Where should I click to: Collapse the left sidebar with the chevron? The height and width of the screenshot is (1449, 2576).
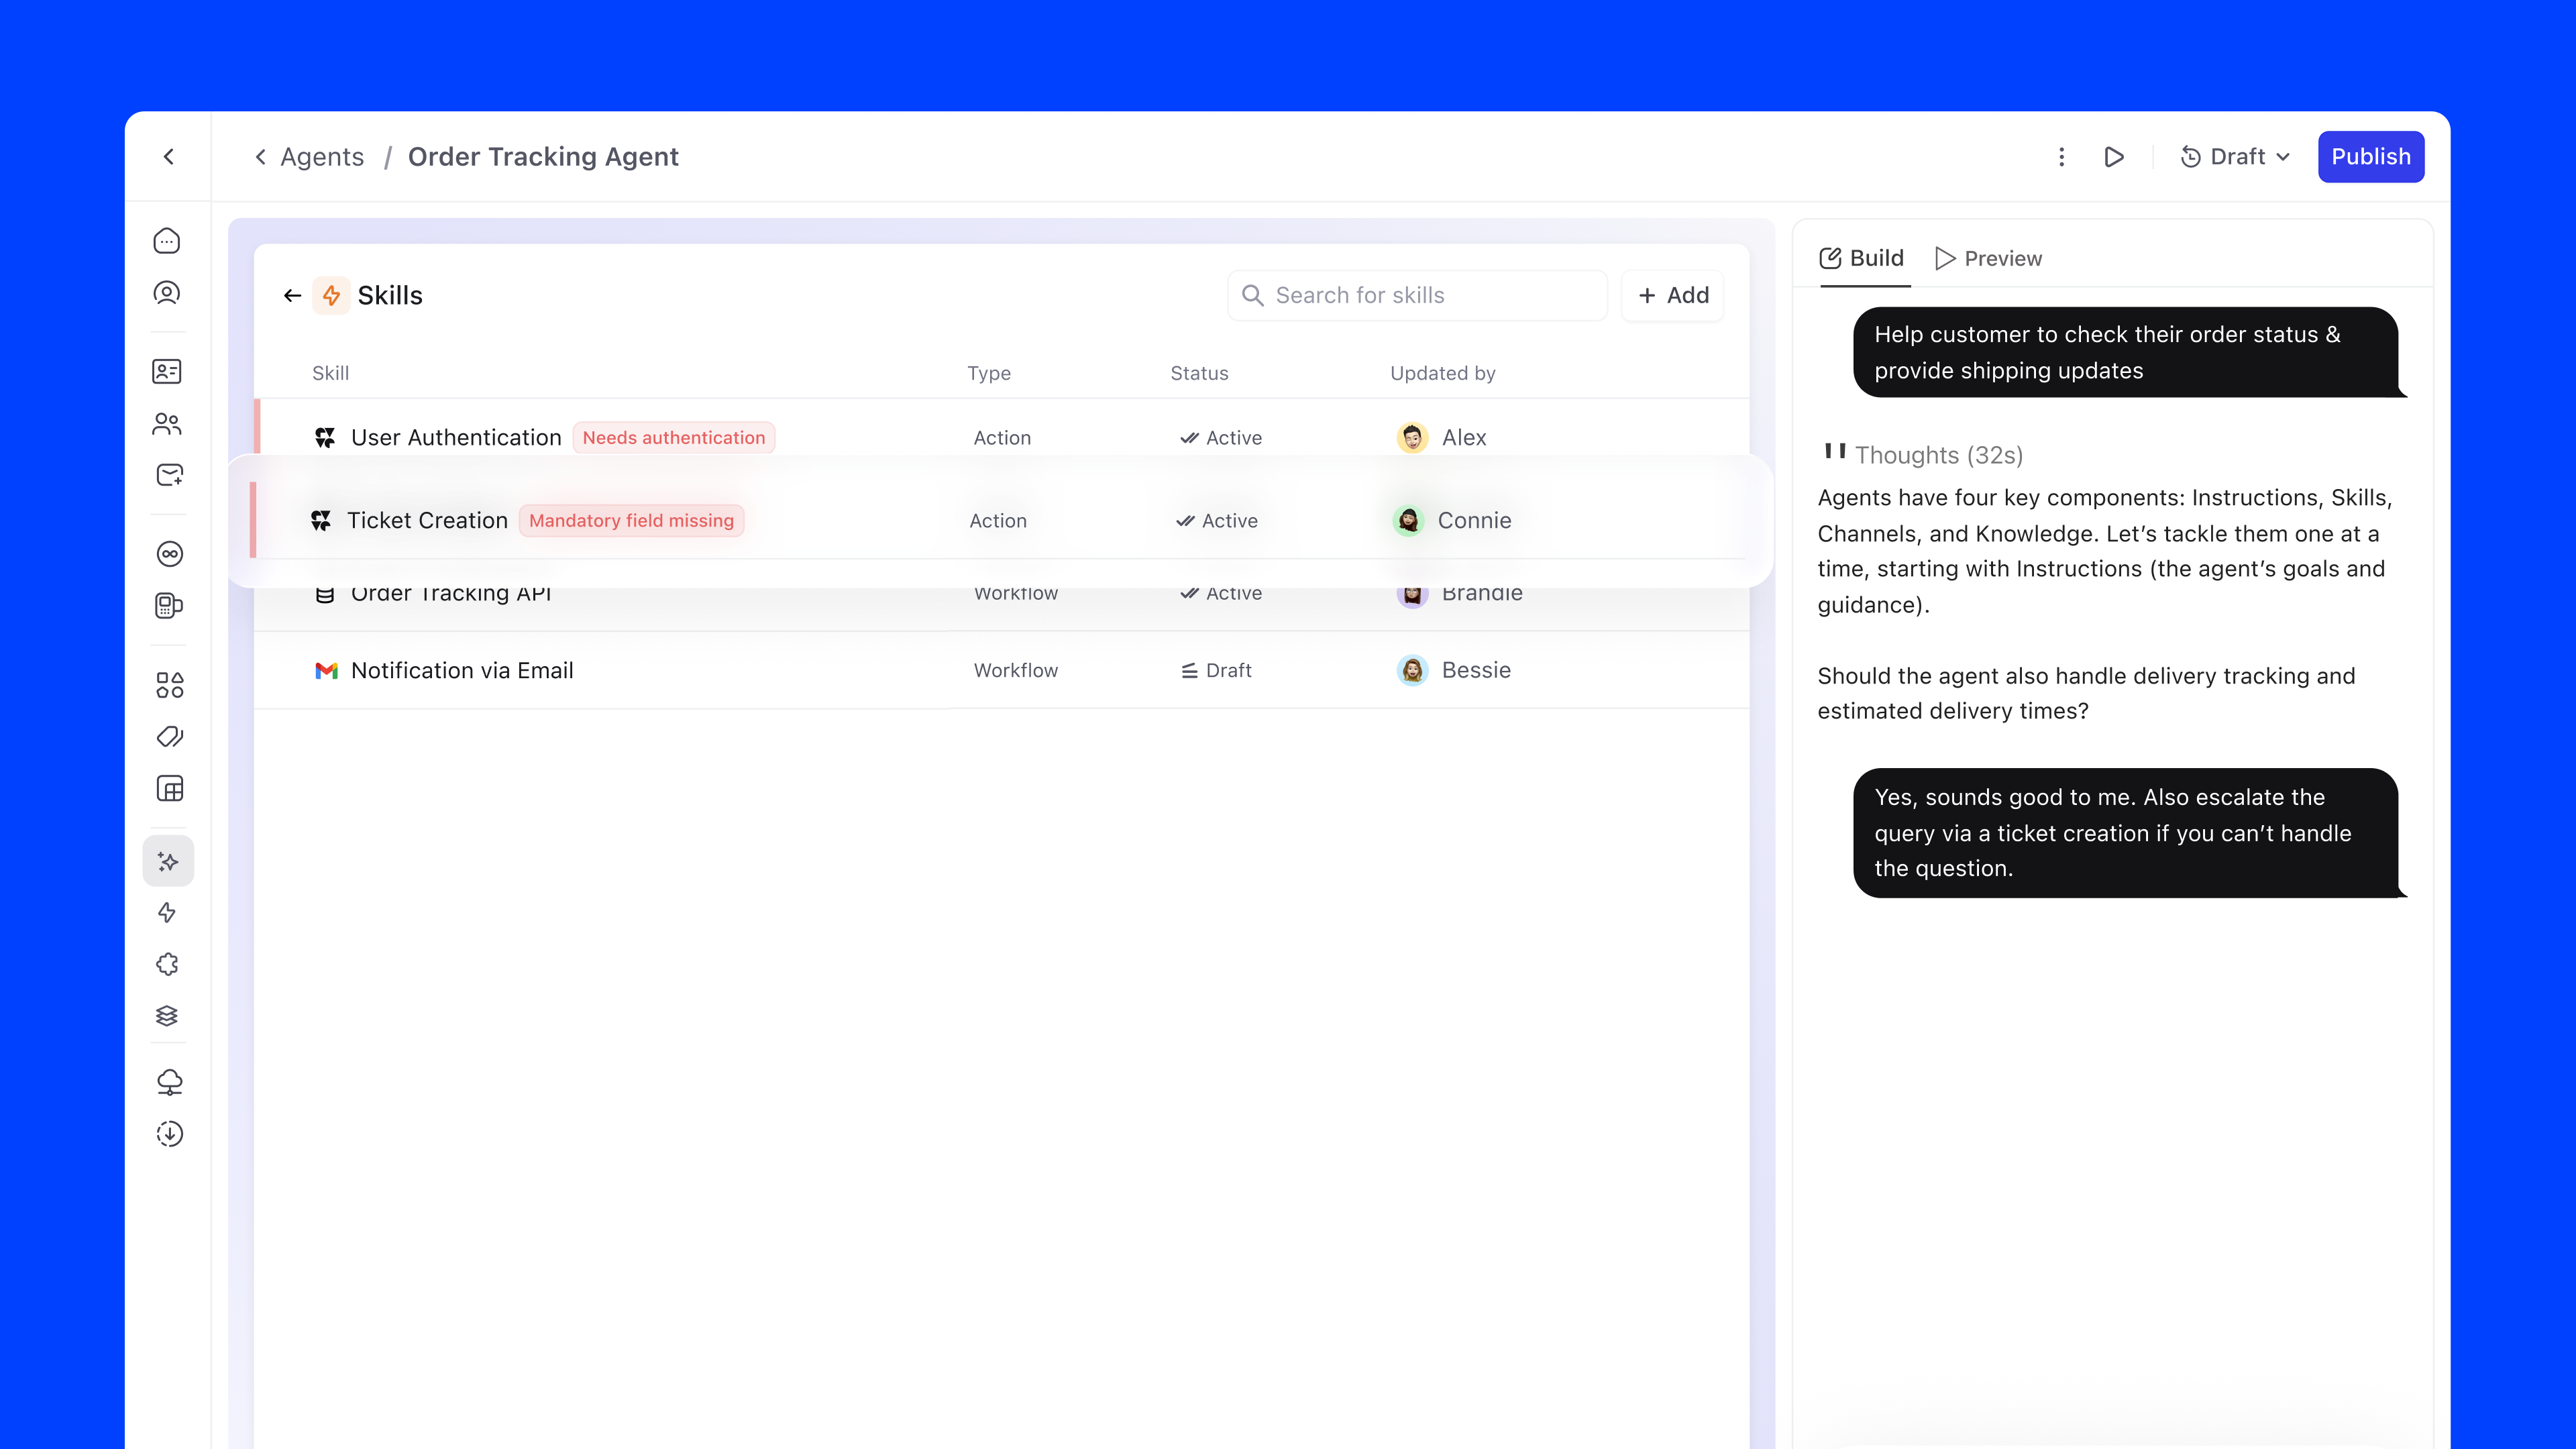169,157
